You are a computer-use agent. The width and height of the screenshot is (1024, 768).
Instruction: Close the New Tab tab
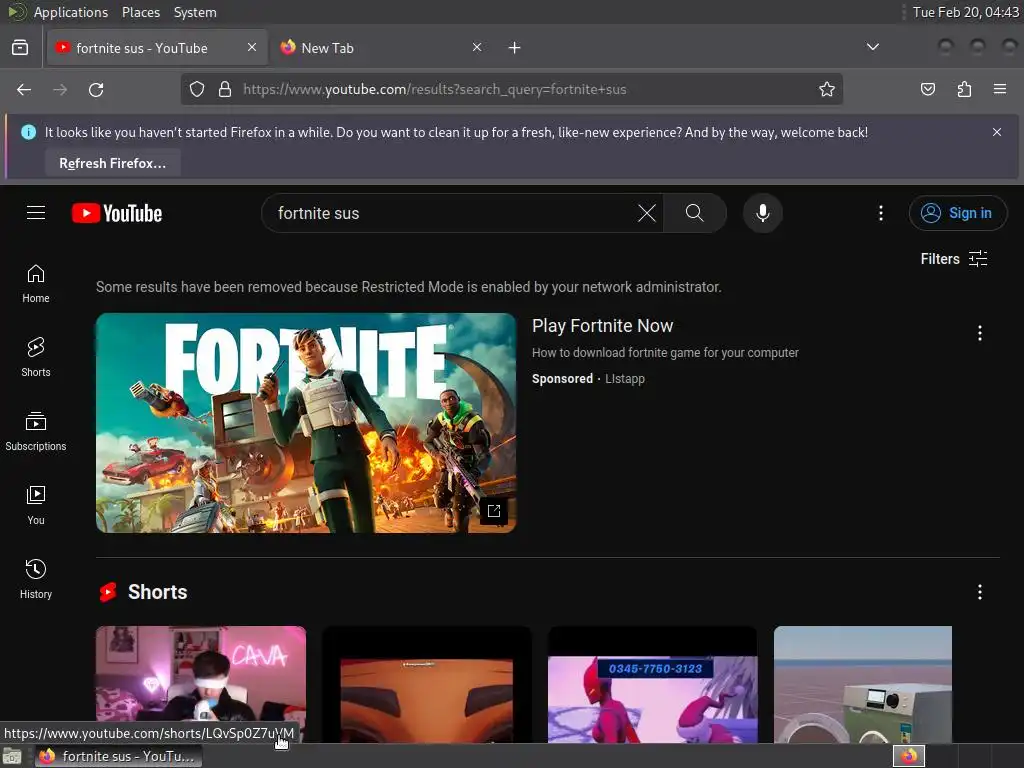(477, 47)
